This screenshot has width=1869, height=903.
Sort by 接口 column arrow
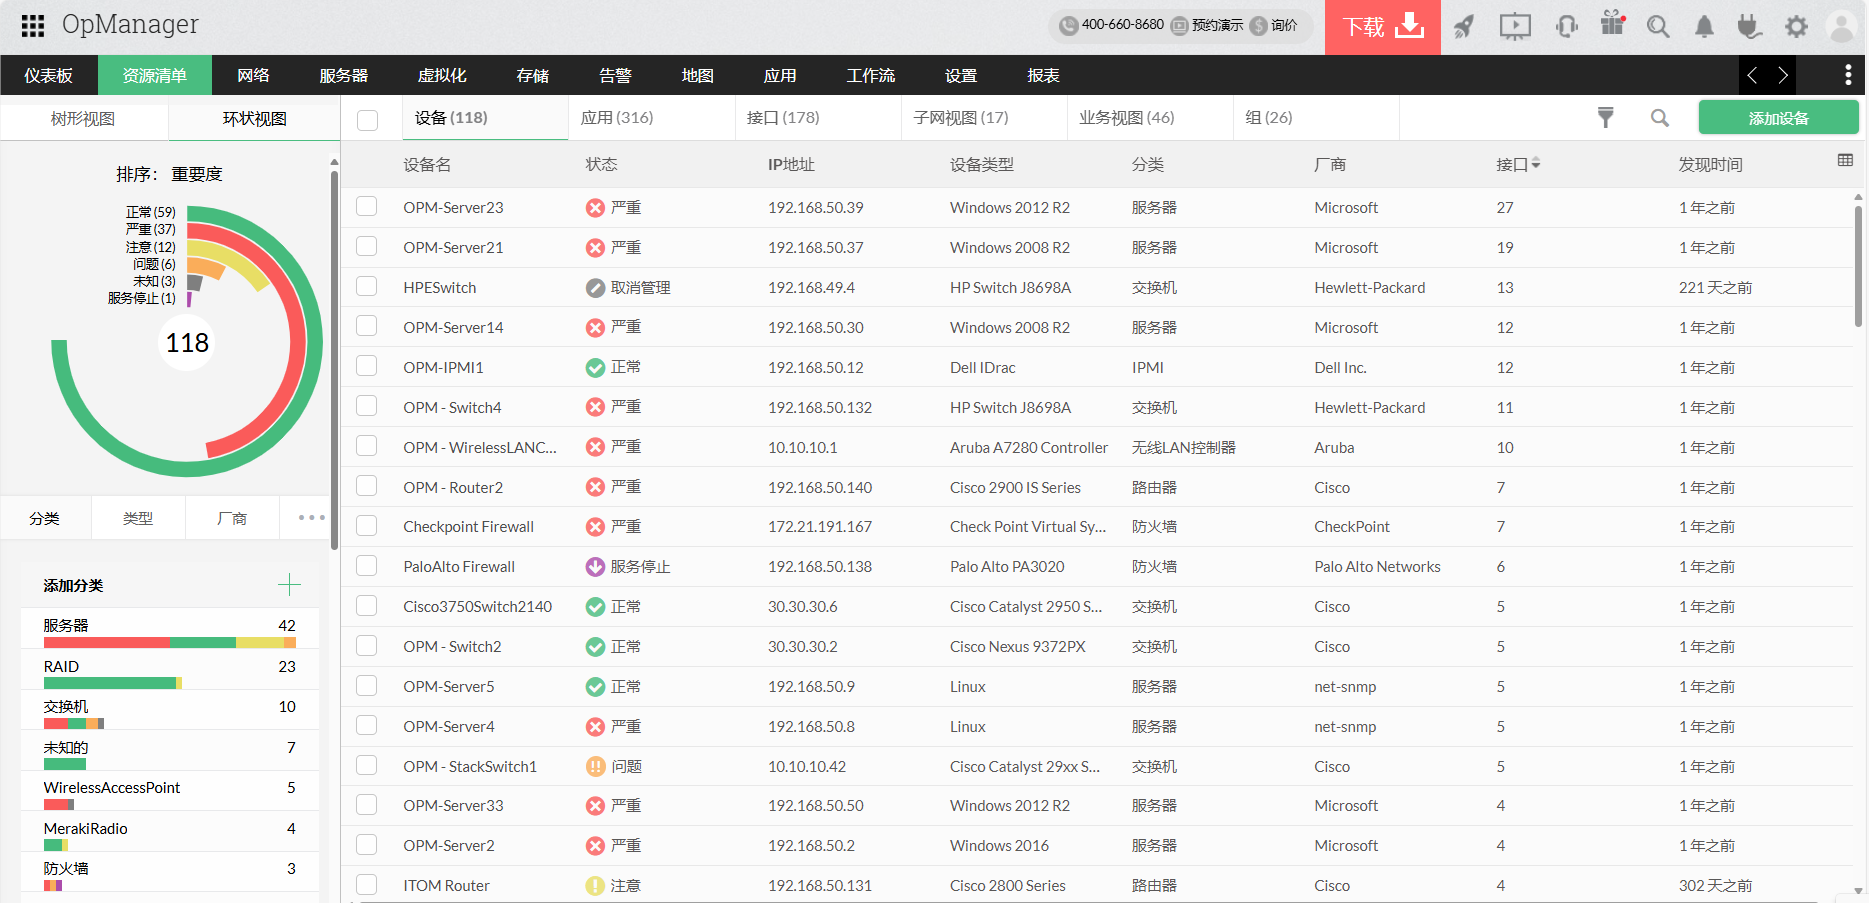coord(1536,164)
